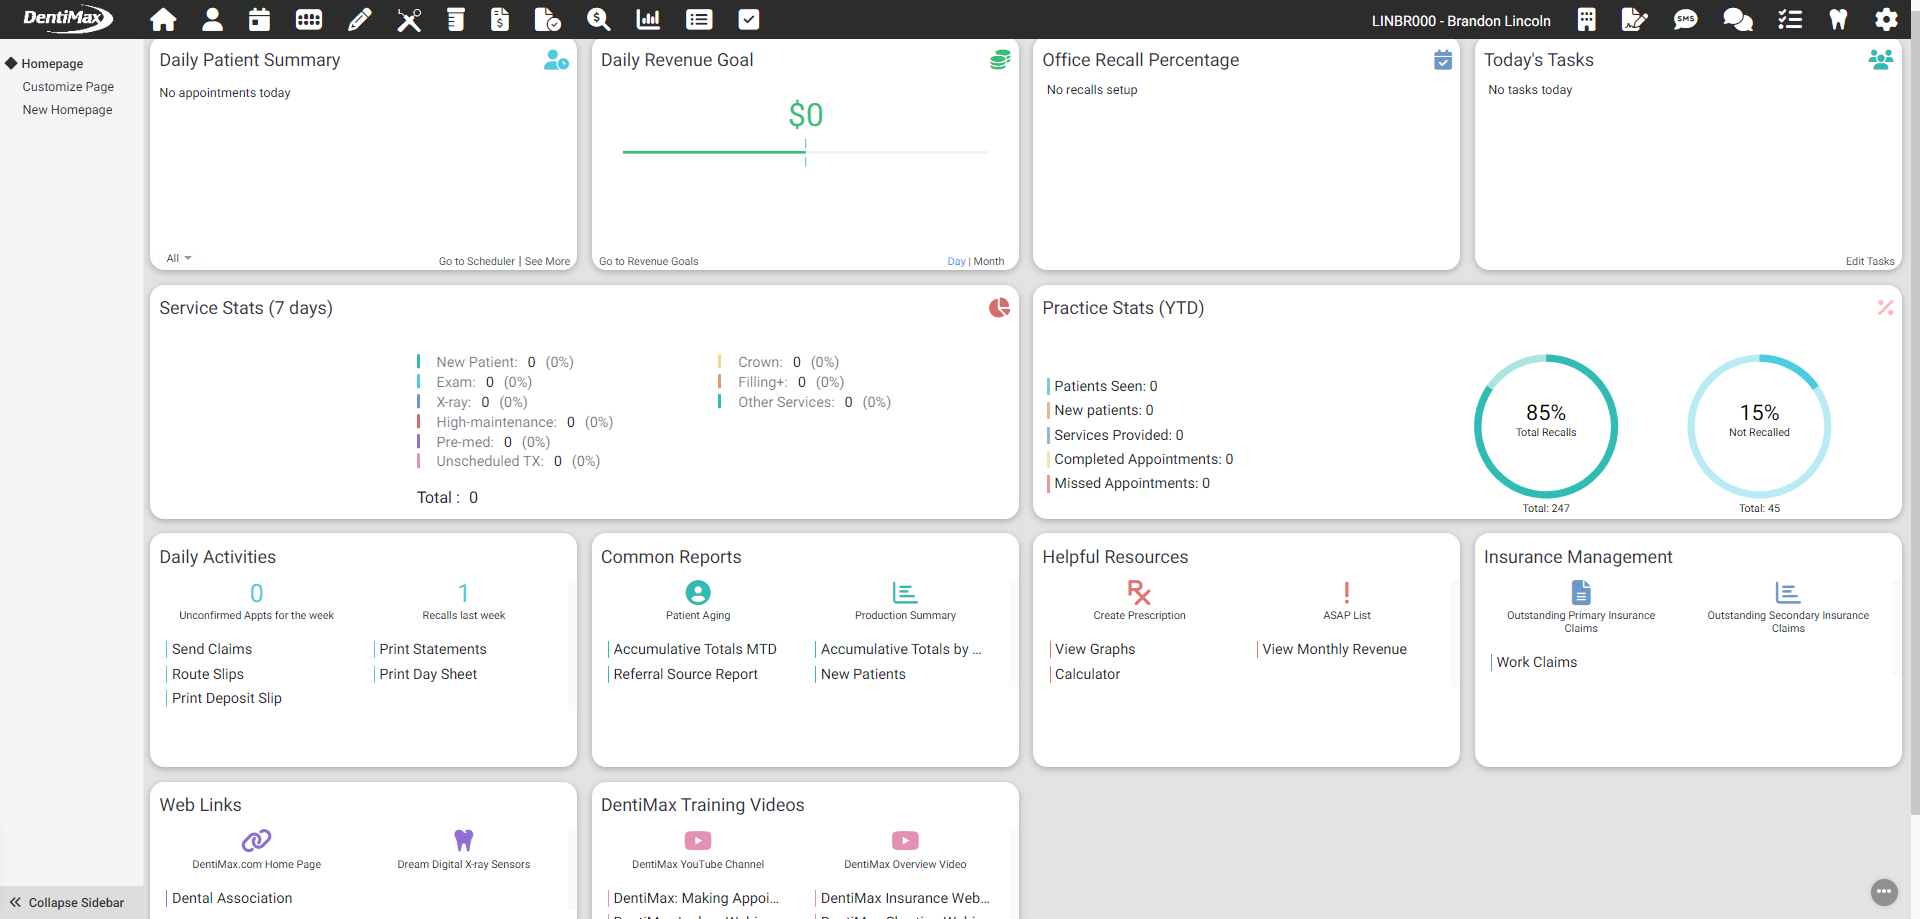The height and width of the screenshot is (919, 1920).
Task: Select Customize Page in the sidebar
Action: [68, 86]
